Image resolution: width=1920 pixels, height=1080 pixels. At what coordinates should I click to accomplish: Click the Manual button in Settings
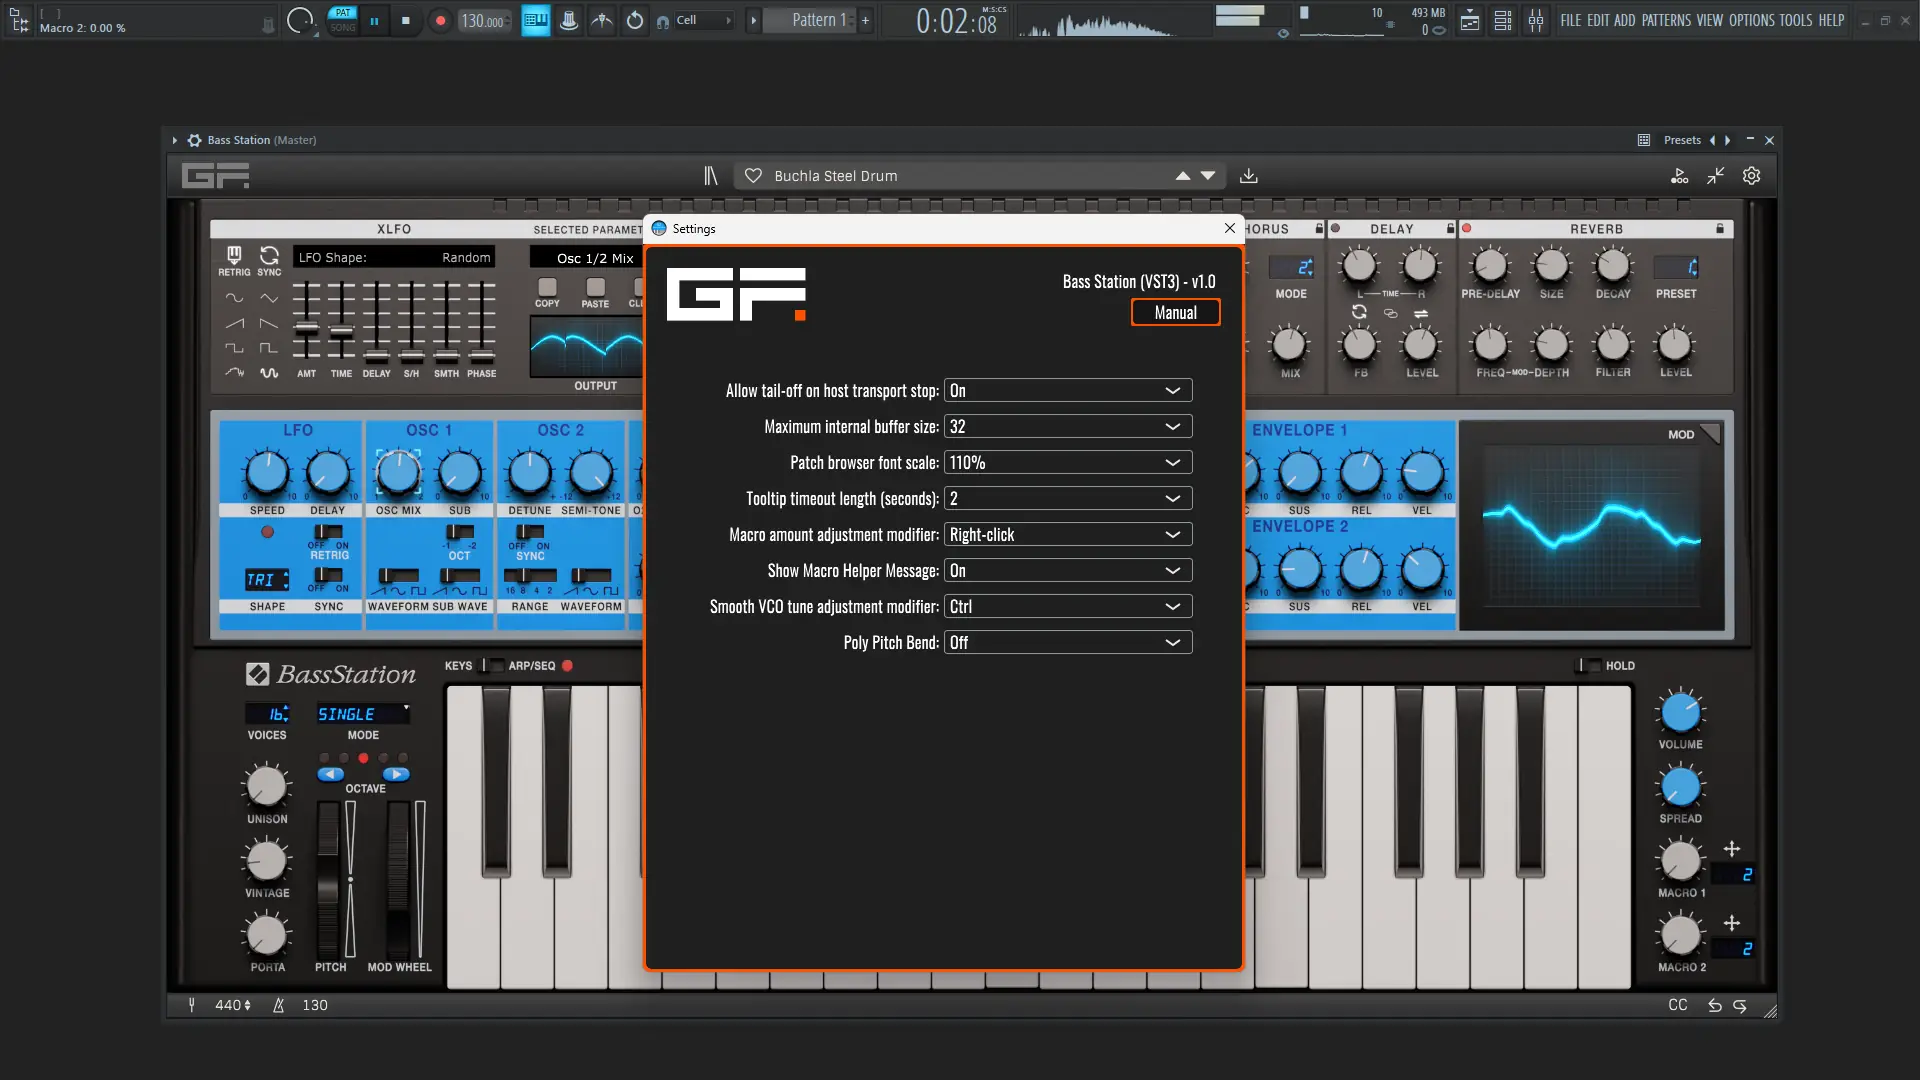coord(1175,313)
